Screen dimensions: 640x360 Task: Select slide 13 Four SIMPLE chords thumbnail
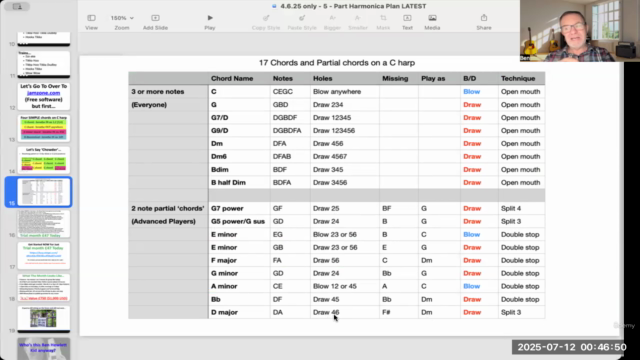[44, 128]
